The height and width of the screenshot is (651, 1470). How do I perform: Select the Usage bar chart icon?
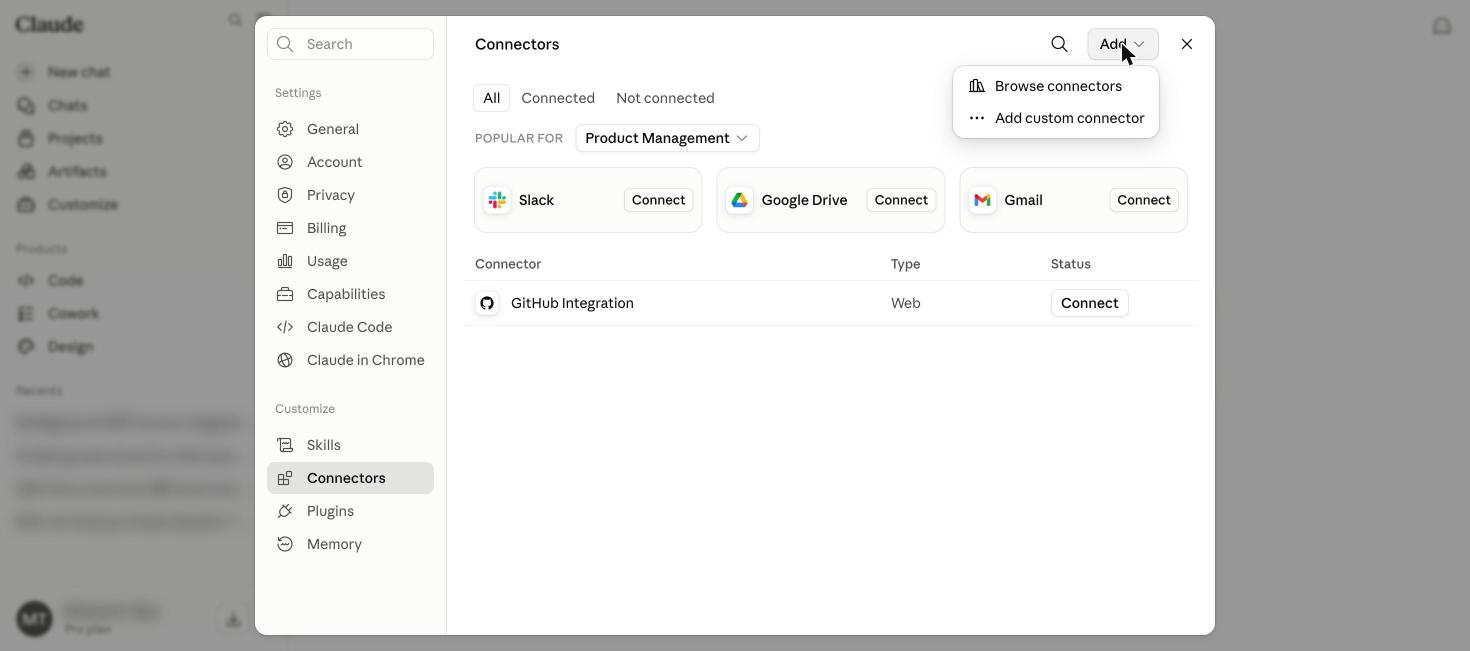[x=285, y=261]
